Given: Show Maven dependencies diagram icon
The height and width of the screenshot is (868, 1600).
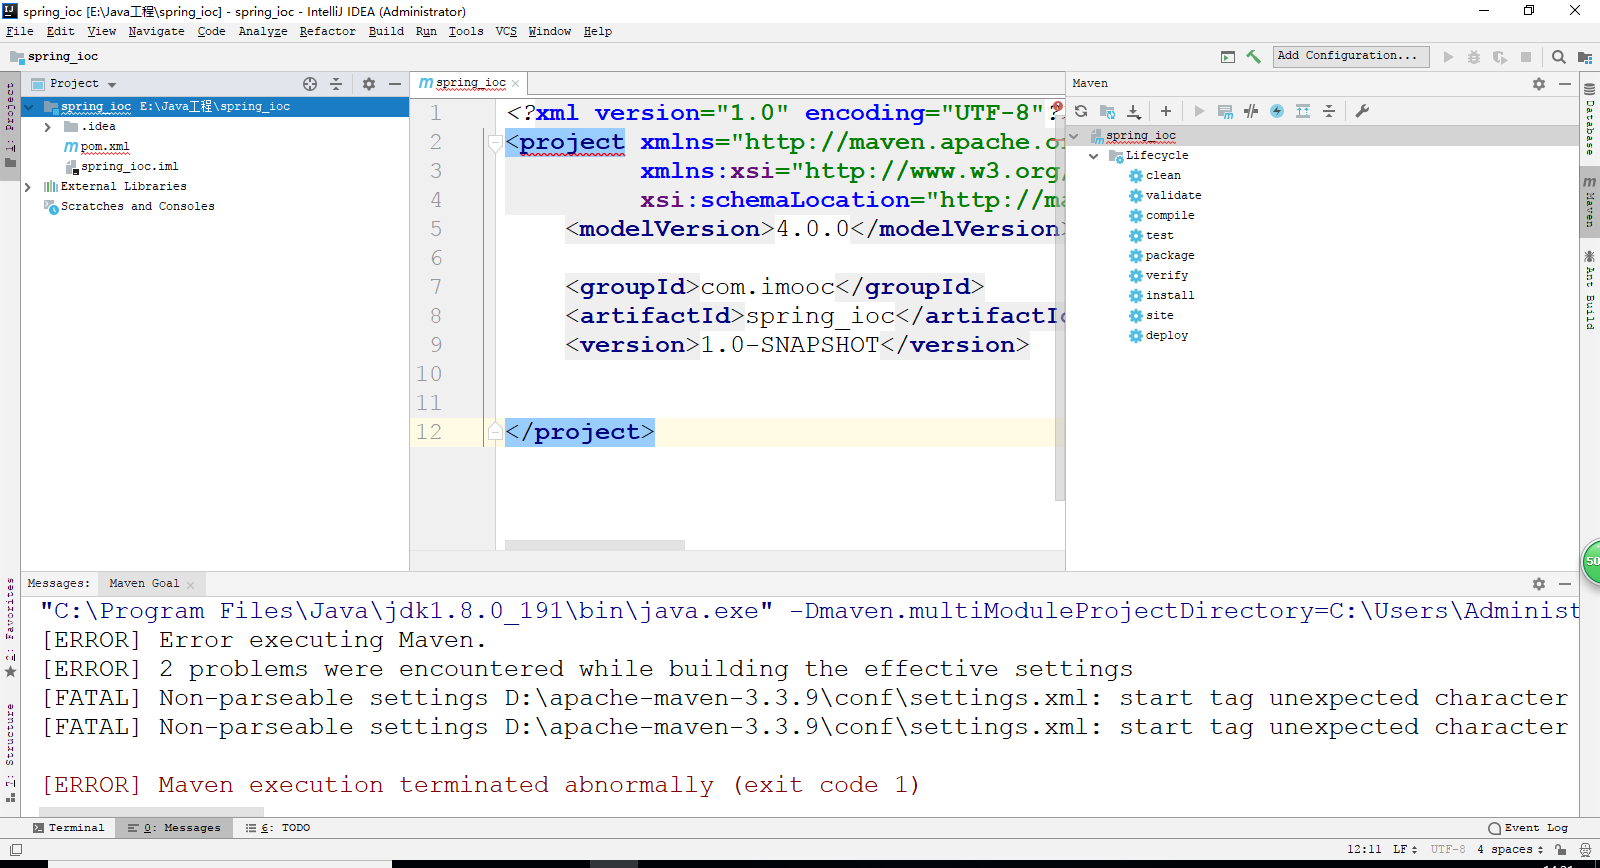Looking at the screenshot, I should tap(1303, 111).
